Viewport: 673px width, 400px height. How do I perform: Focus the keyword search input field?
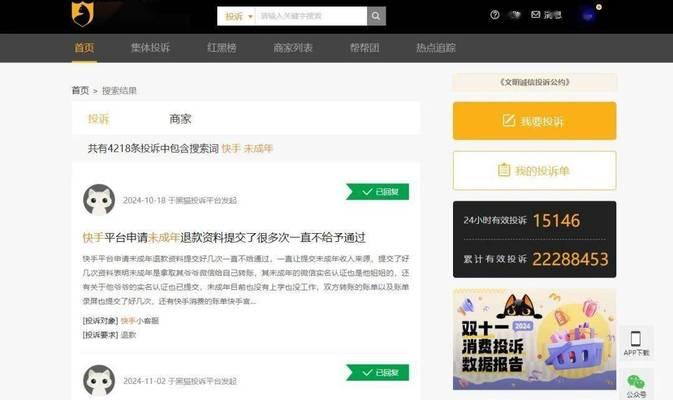tap(311, 16)
